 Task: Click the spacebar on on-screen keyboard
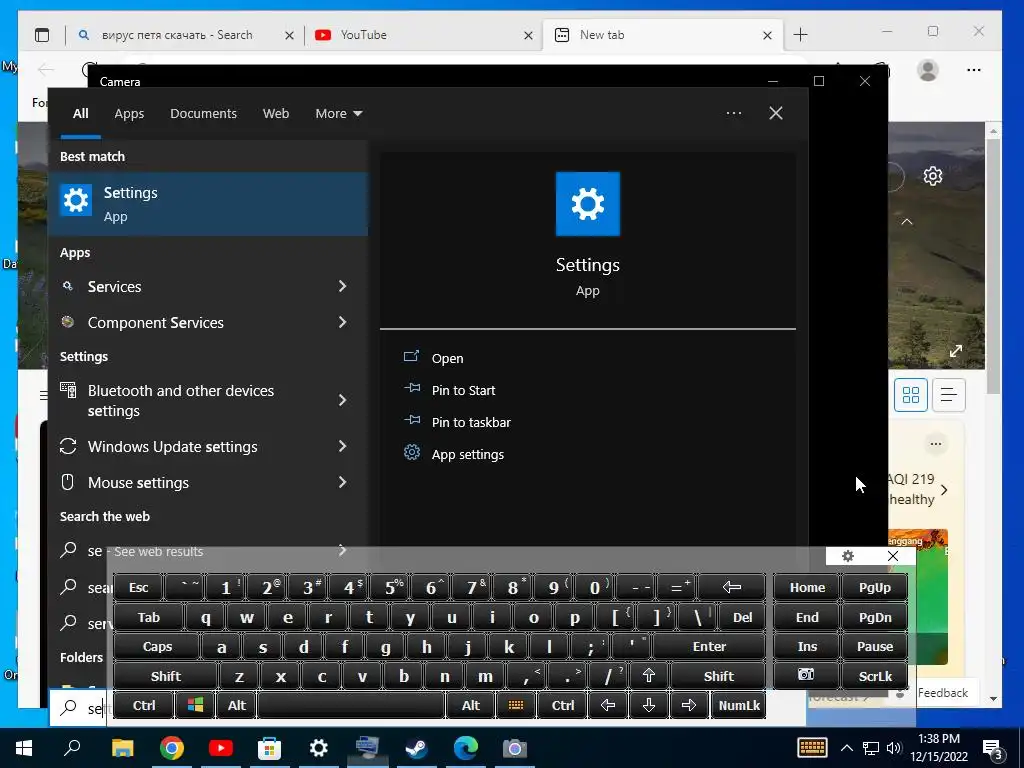point(351,705)
